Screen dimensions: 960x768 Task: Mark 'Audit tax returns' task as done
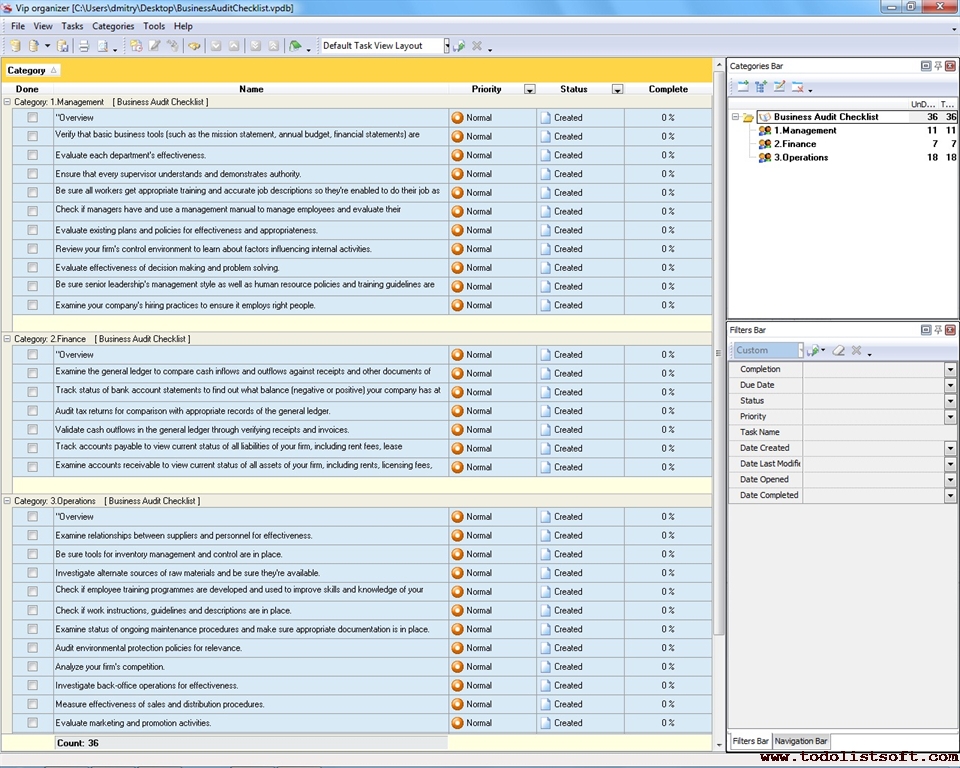tap(32, 411)
